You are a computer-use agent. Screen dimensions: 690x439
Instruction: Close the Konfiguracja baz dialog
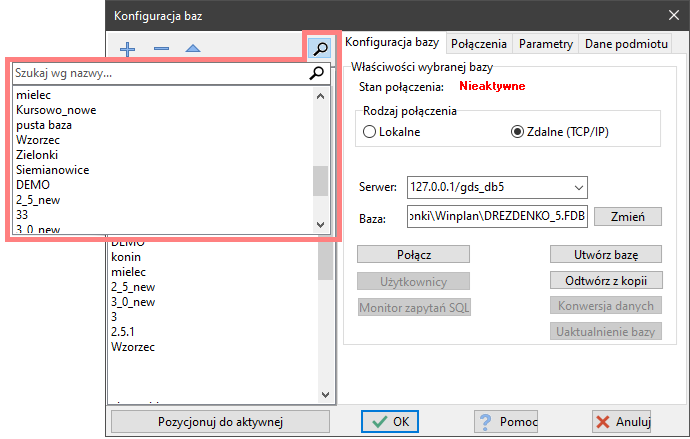point(671,15)
